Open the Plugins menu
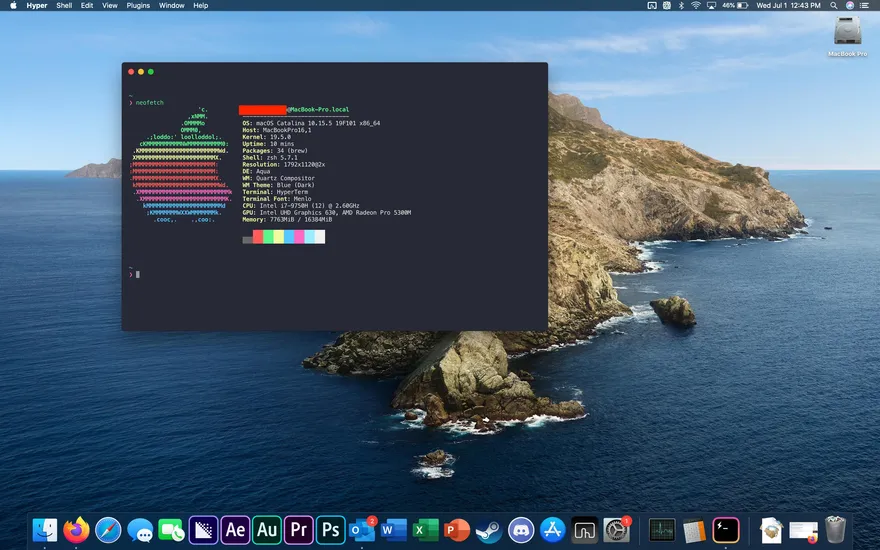Viewport: 880px width, 550px height. 138,6
